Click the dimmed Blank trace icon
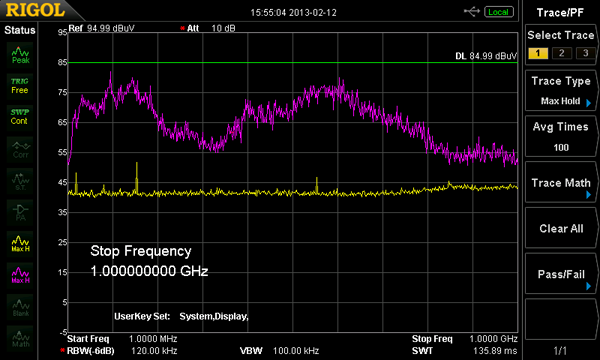The width and height of the screenshot is (600, 360). pos(20,307)
